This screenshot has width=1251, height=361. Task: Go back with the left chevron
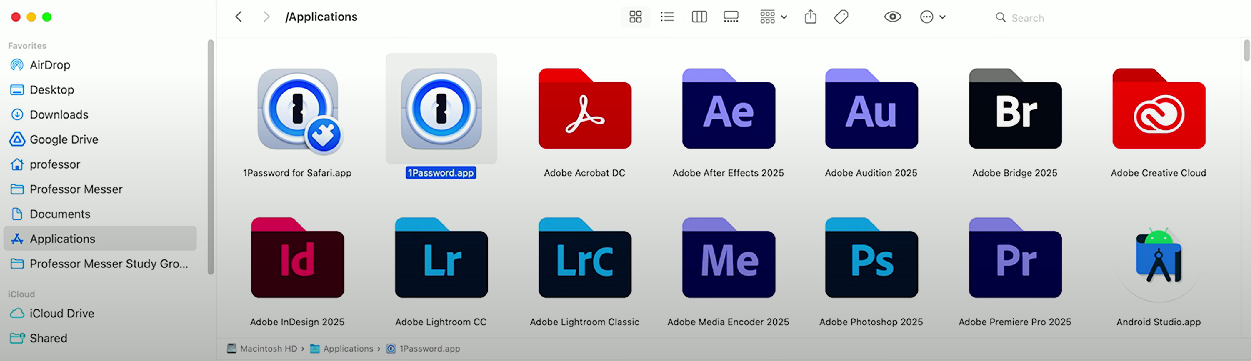238,17
